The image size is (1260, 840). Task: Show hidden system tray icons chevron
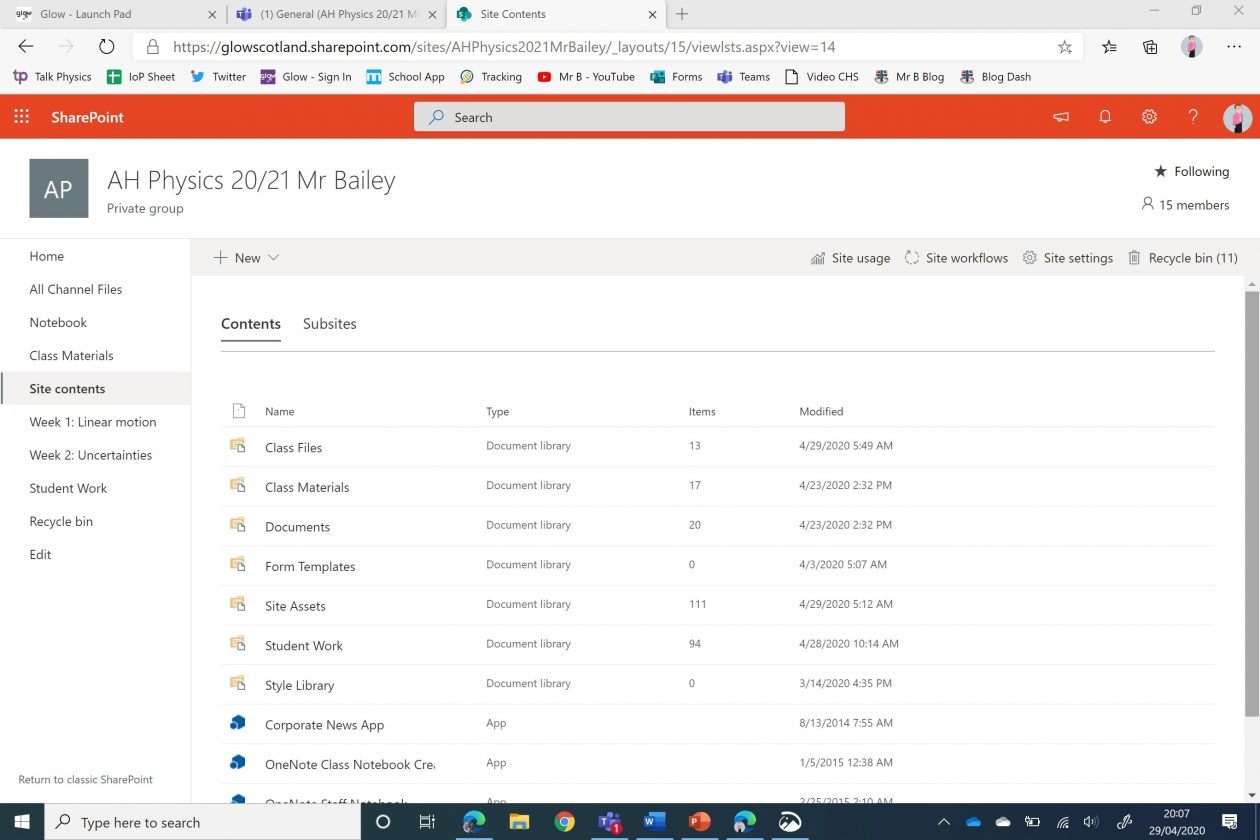click(943, 822)
